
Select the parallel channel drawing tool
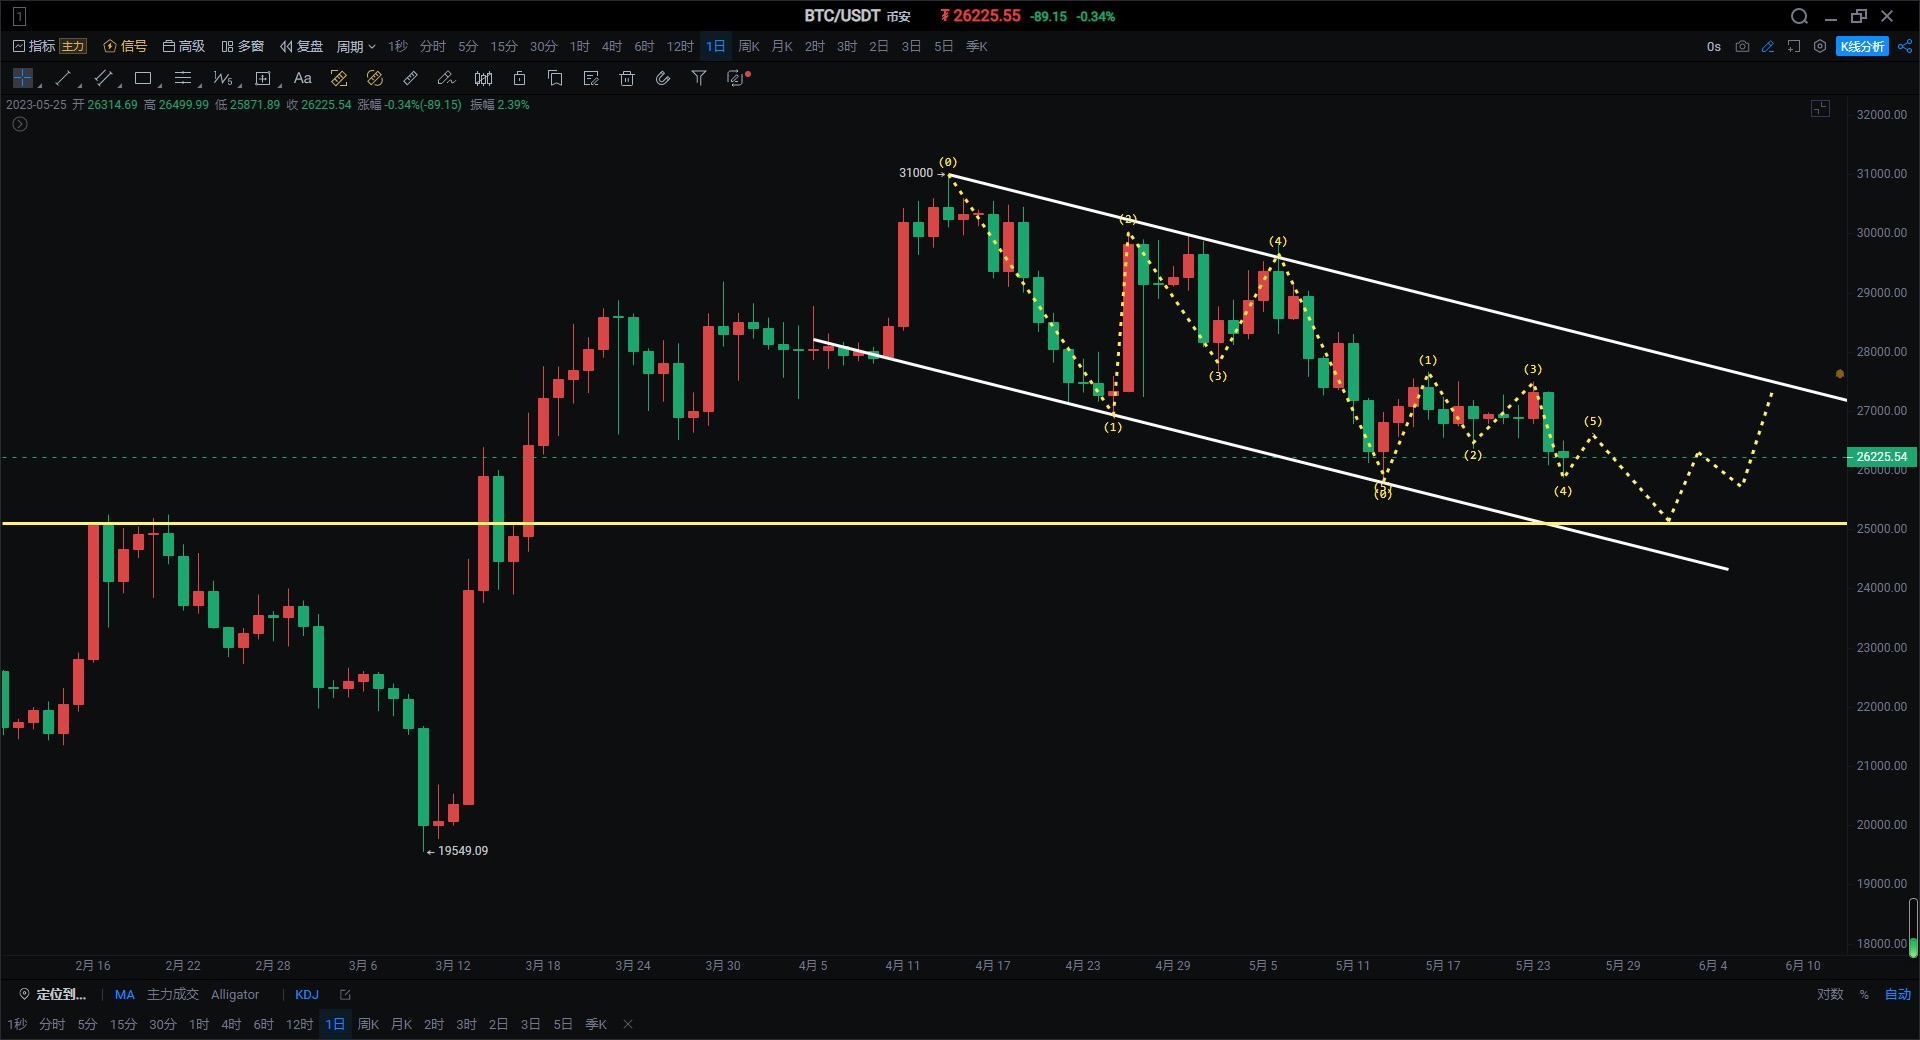tap(103, 78)
